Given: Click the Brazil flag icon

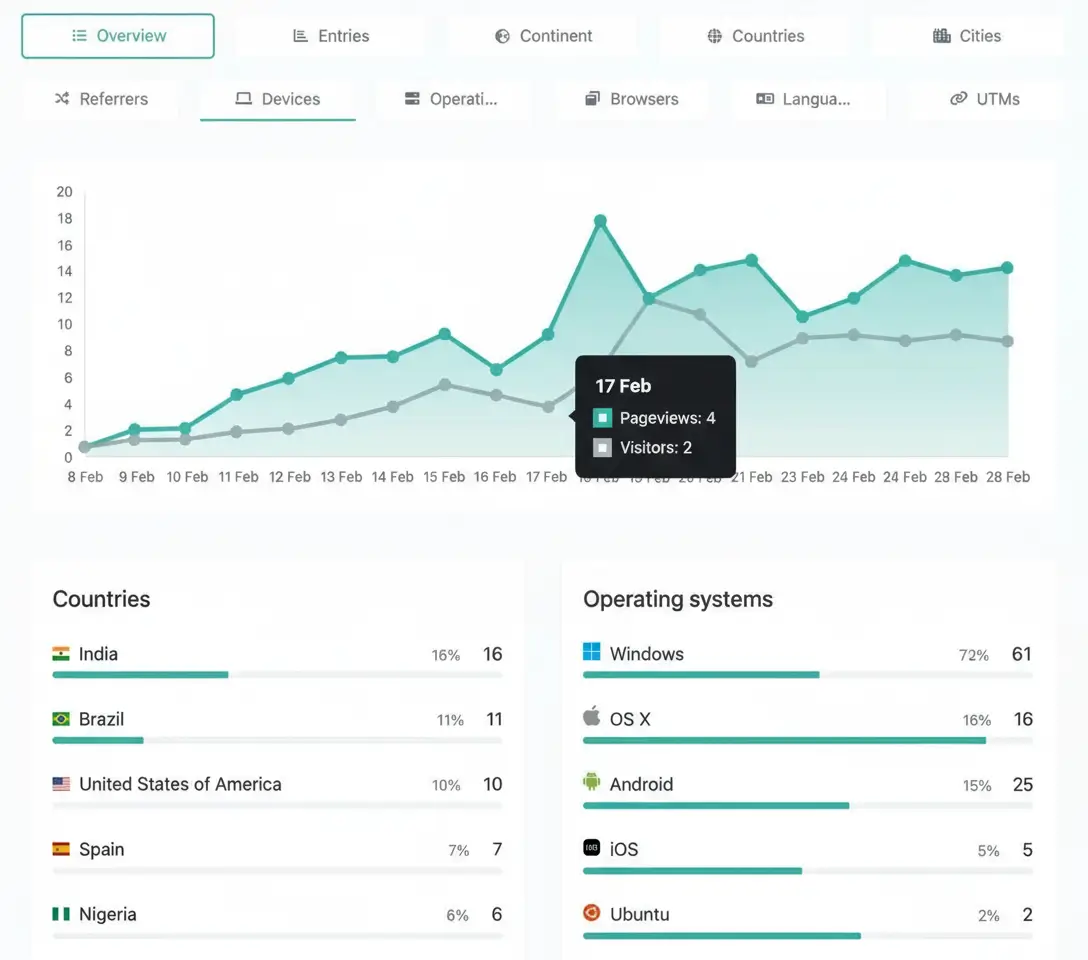Looking at the screenshot, I should (x=61, y=719).
